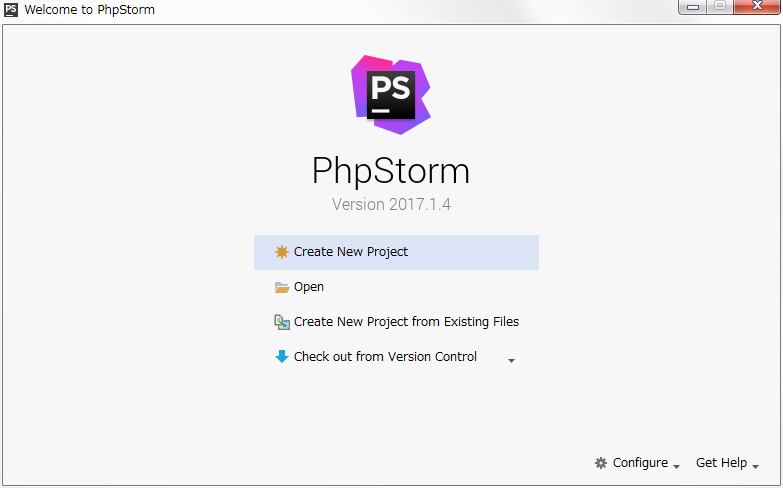This screenshot has width=783, height=488.
Task: Click the PhpStorm heading text
Action: point(391,171)
